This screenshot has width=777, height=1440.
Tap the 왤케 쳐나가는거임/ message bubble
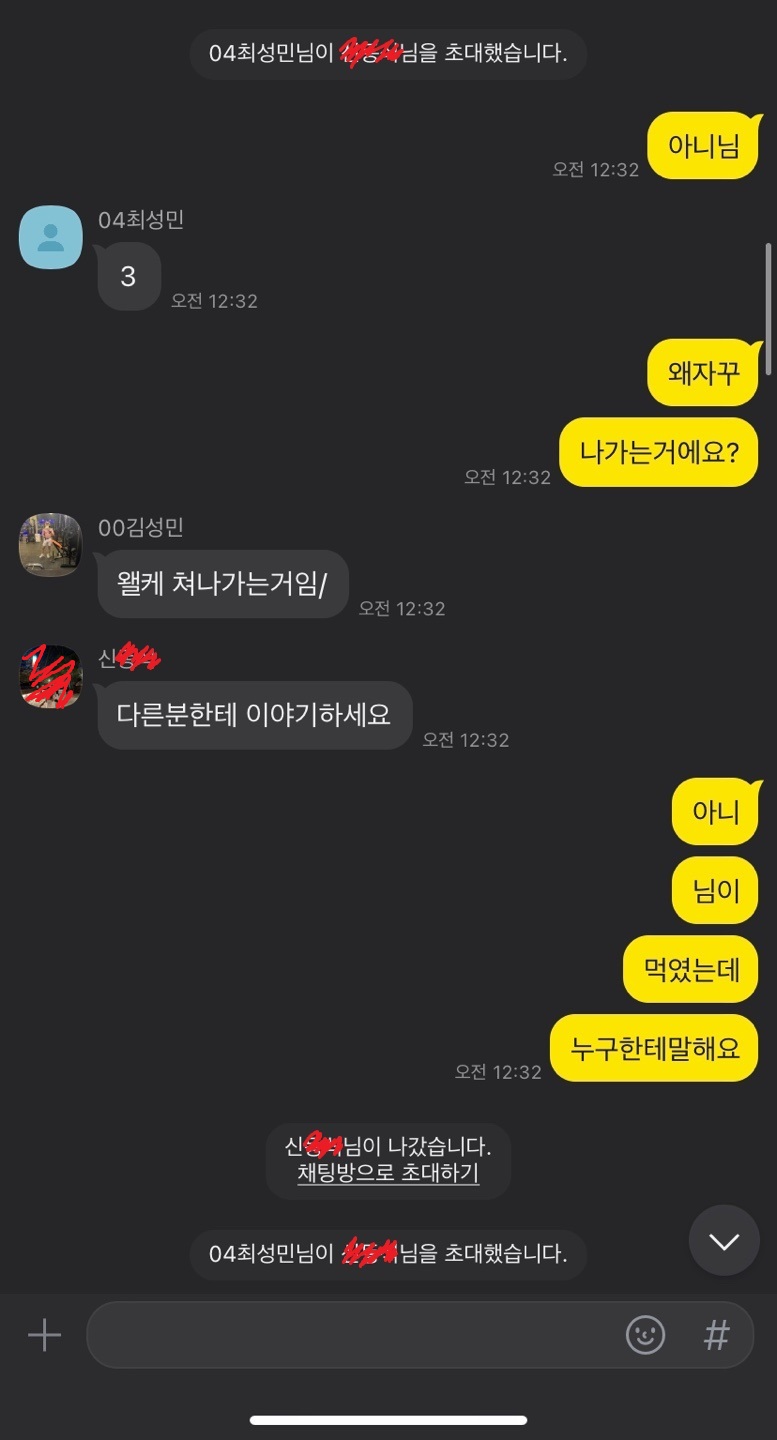[x=223, y=584]
